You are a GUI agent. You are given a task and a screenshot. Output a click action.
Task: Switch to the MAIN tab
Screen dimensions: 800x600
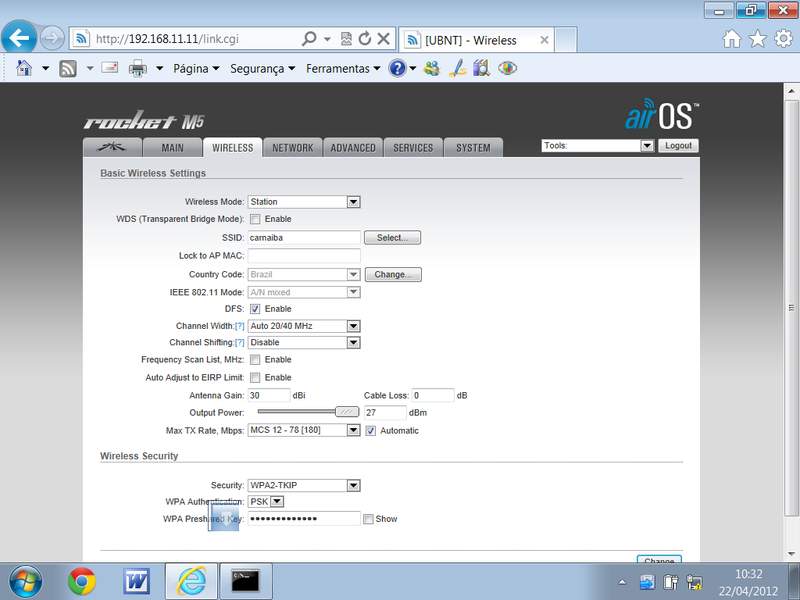172,148
